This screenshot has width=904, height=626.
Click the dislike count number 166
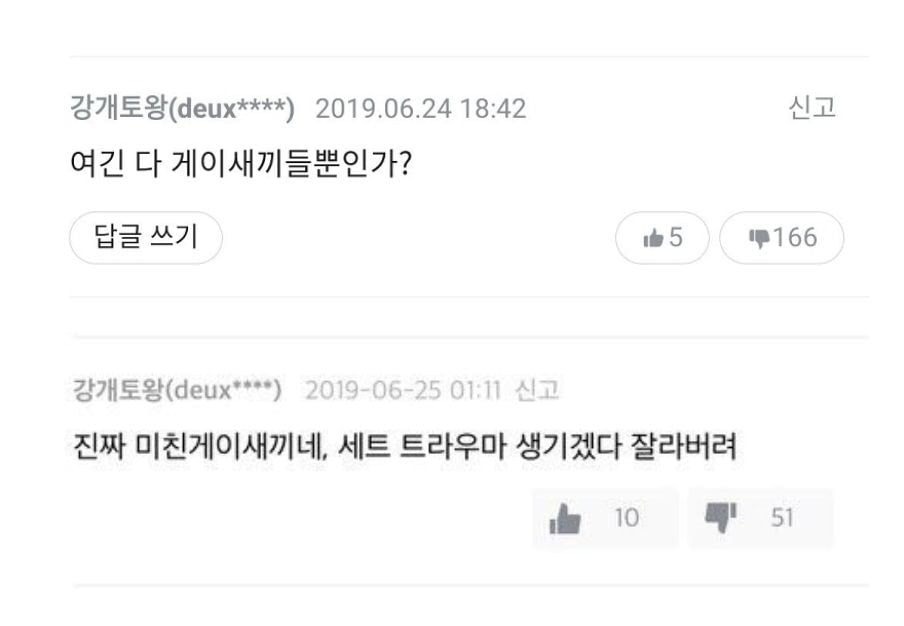(795, 237)
